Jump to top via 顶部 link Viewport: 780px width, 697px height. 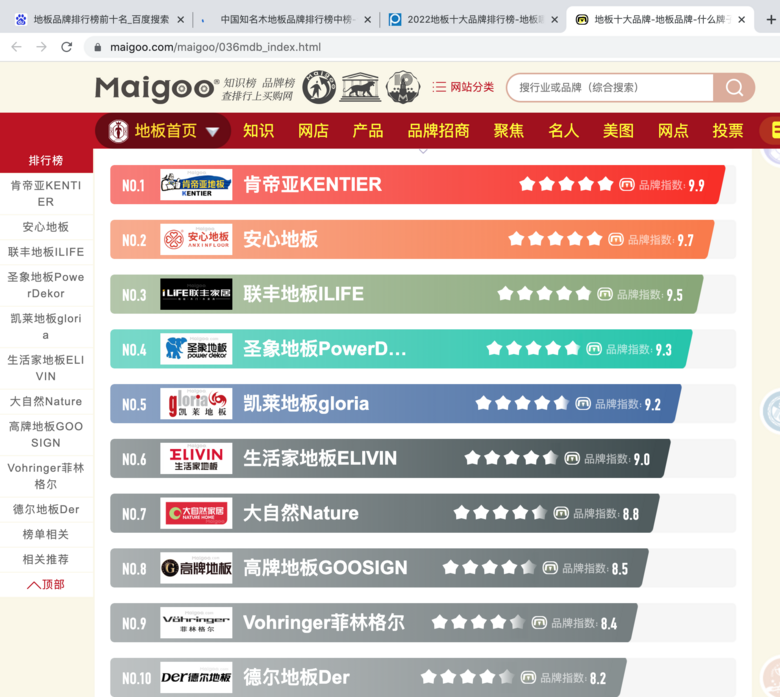(46, 584)
